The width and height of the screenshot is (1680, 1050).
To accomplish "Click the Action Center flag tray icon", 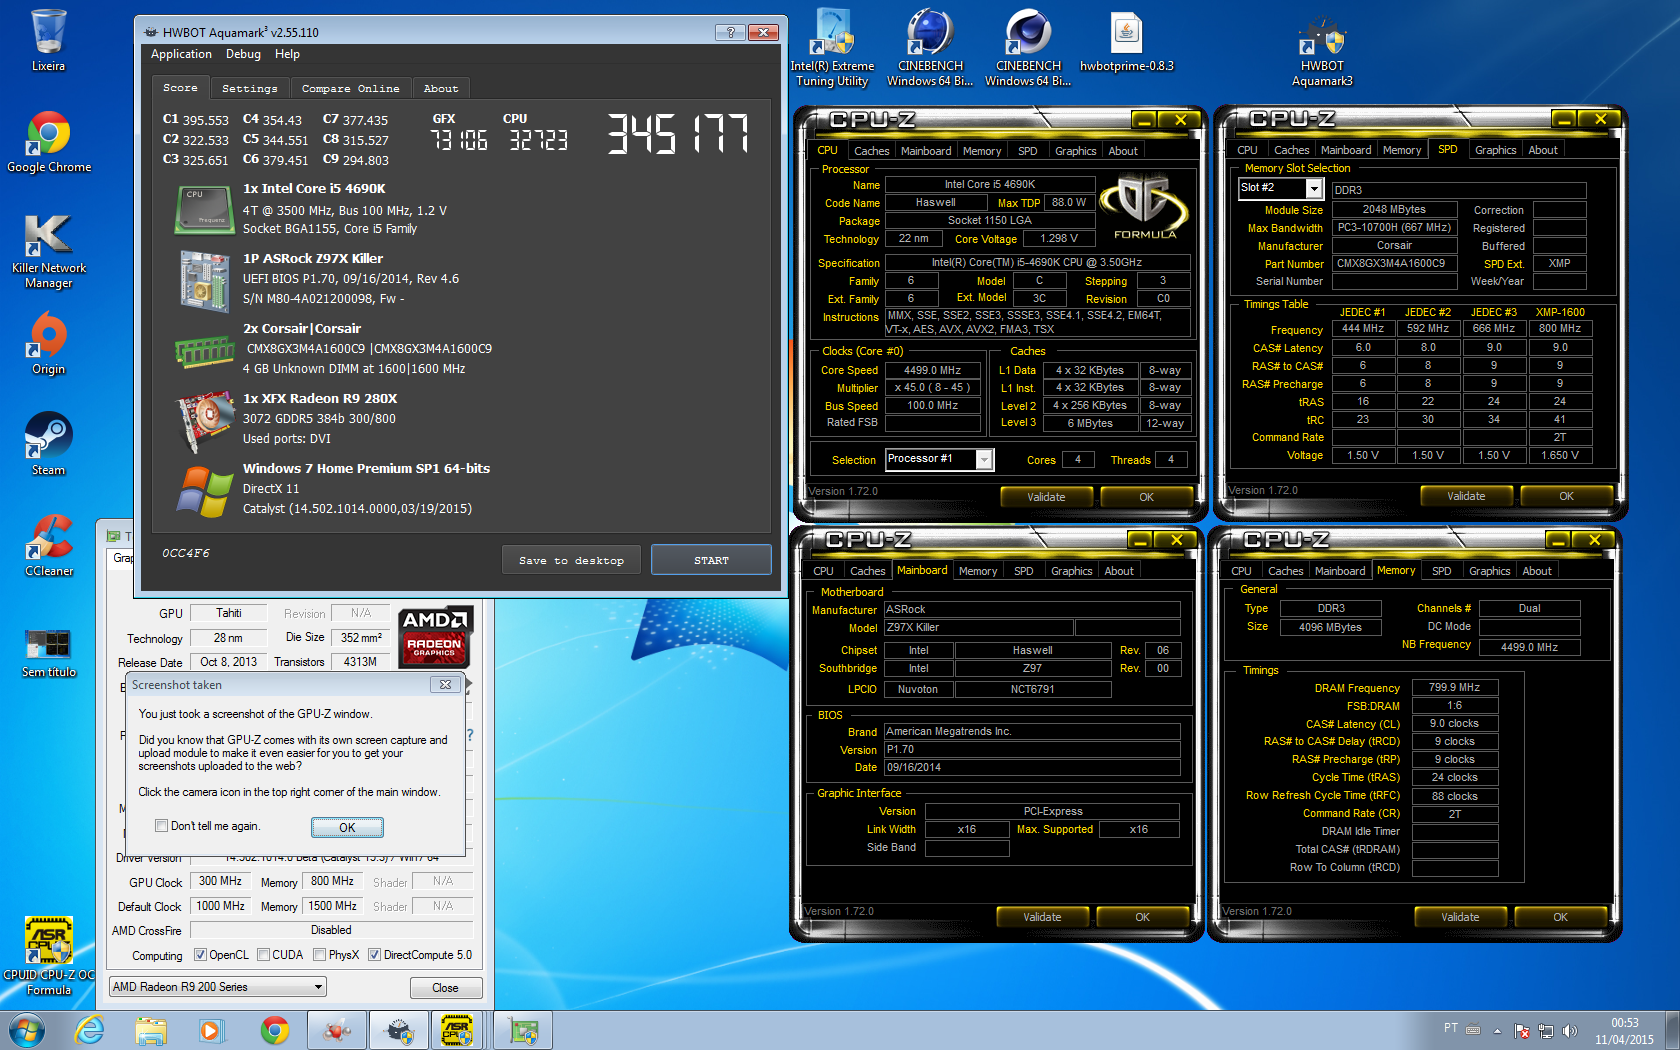I will pyautogui.click(x=1522, y=1030).
